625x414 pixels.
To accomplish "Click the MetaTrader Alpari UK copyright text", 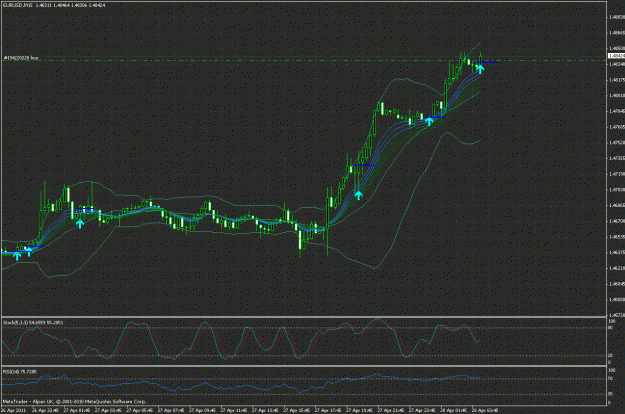I will [x=75, y=401].
